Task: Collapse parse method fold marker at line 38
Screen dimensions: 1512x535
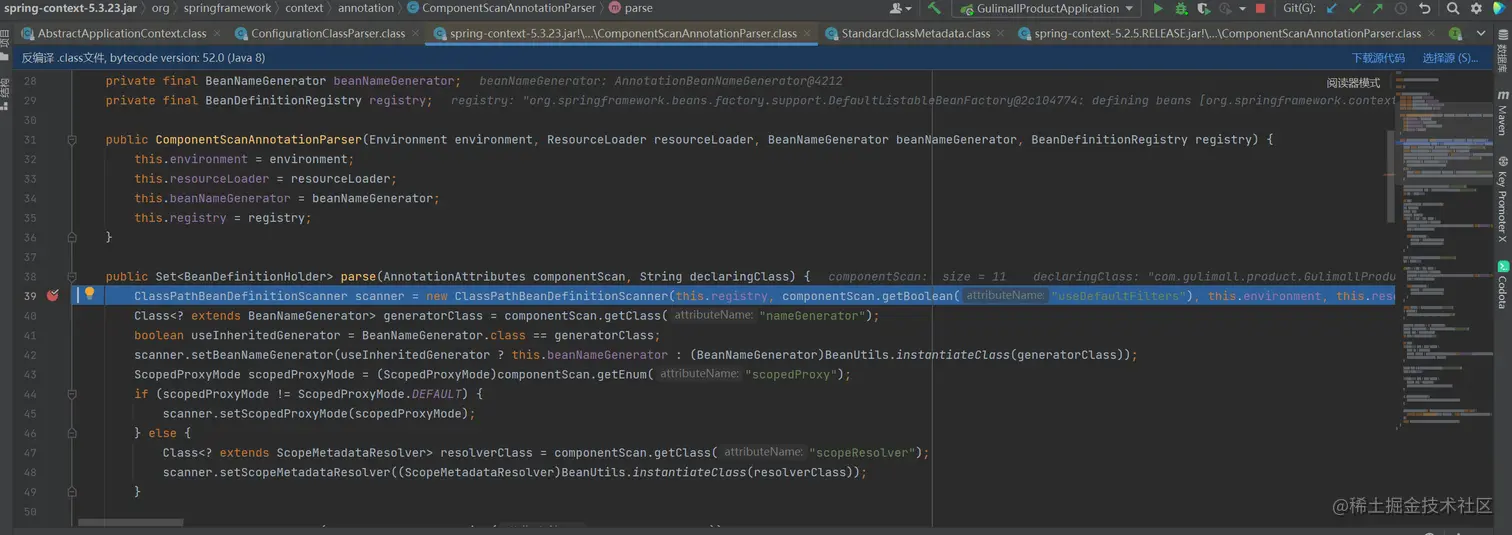Action: tap(72, 276)
